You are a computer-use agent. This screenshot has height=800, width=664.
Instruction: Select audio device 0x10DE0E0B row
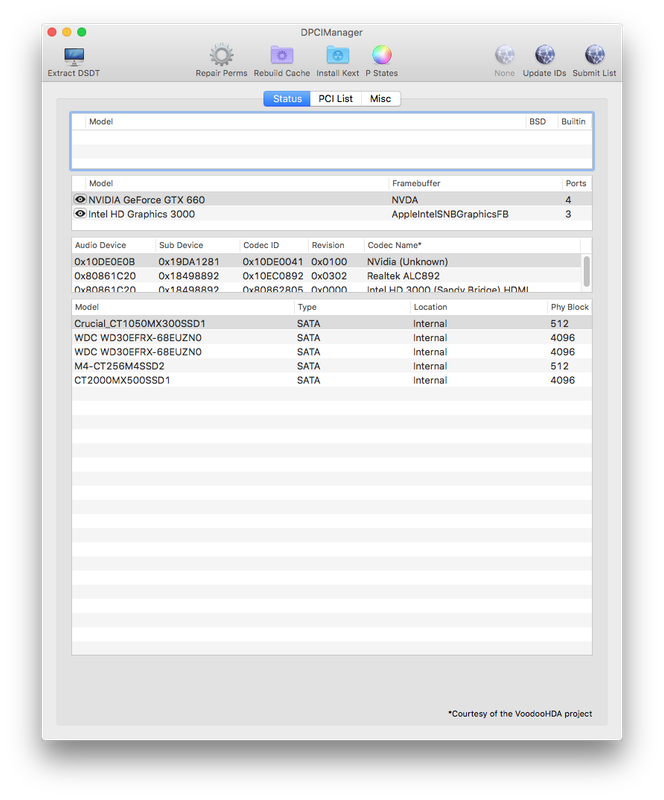point(327,261)
